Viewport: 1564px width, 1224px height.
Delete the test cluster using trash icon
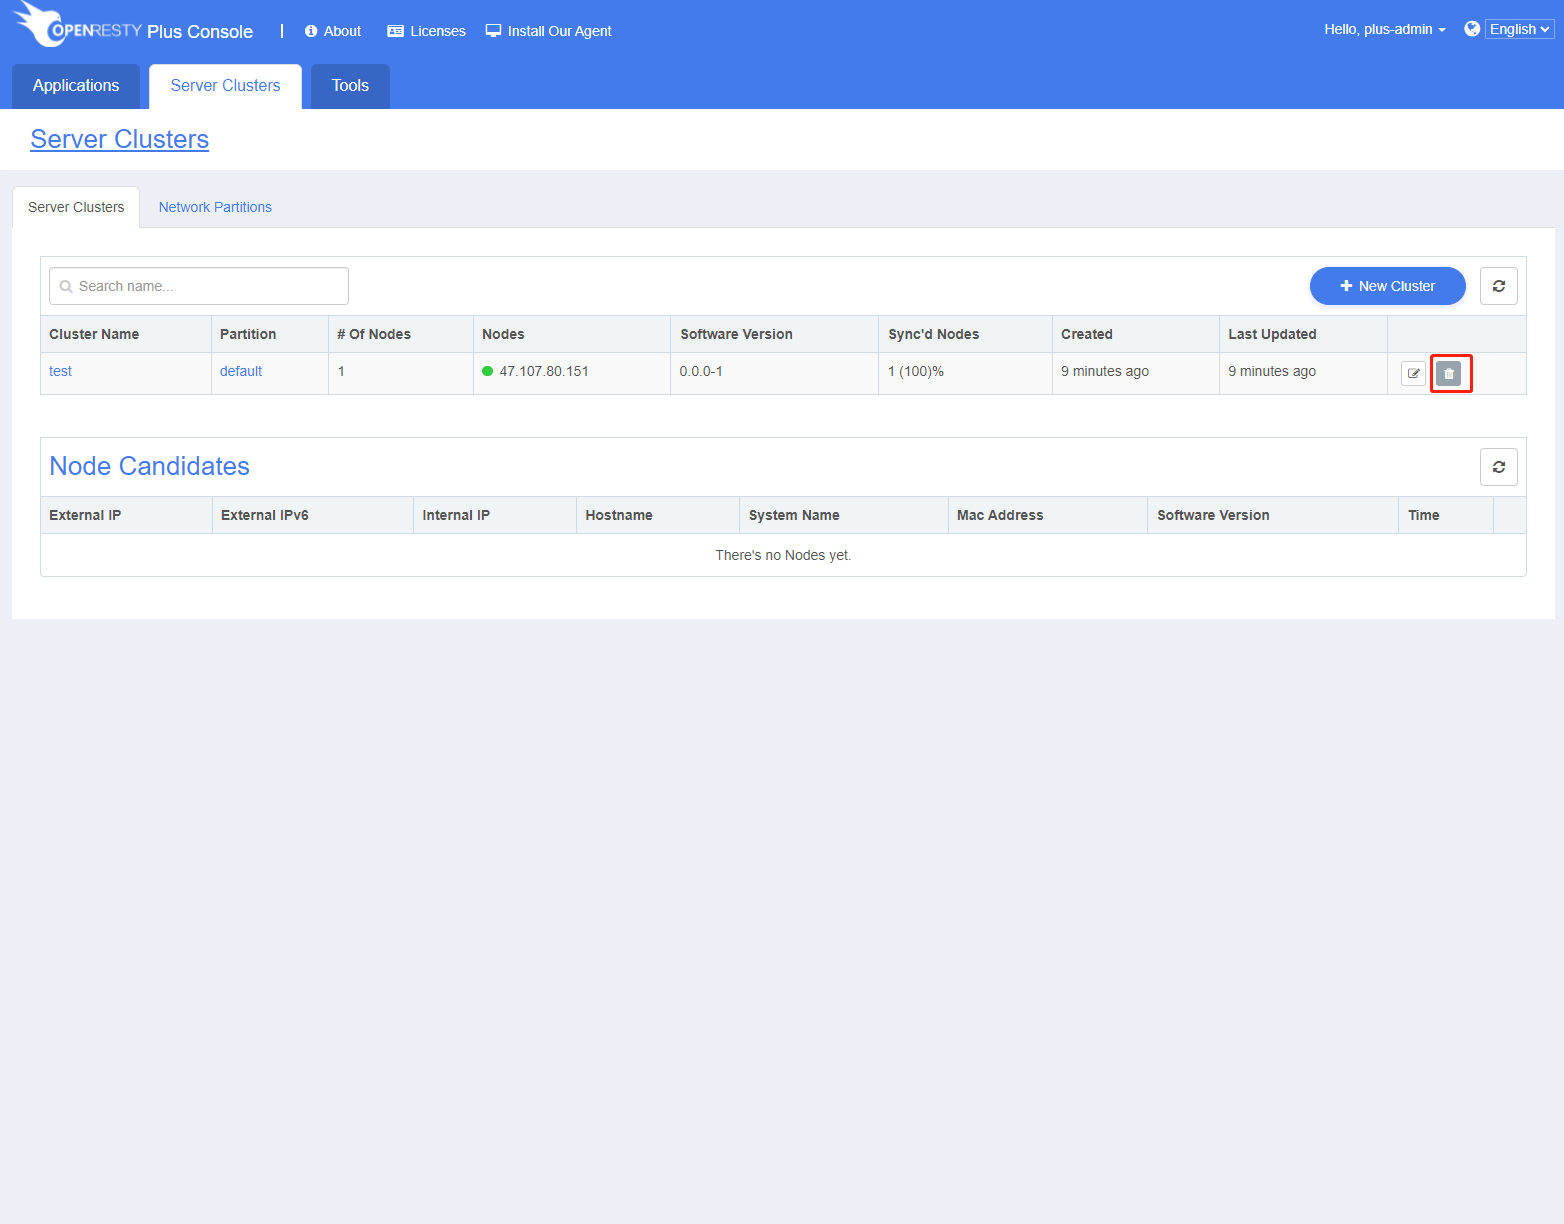pyautogui.click(x=1449, y=374)
